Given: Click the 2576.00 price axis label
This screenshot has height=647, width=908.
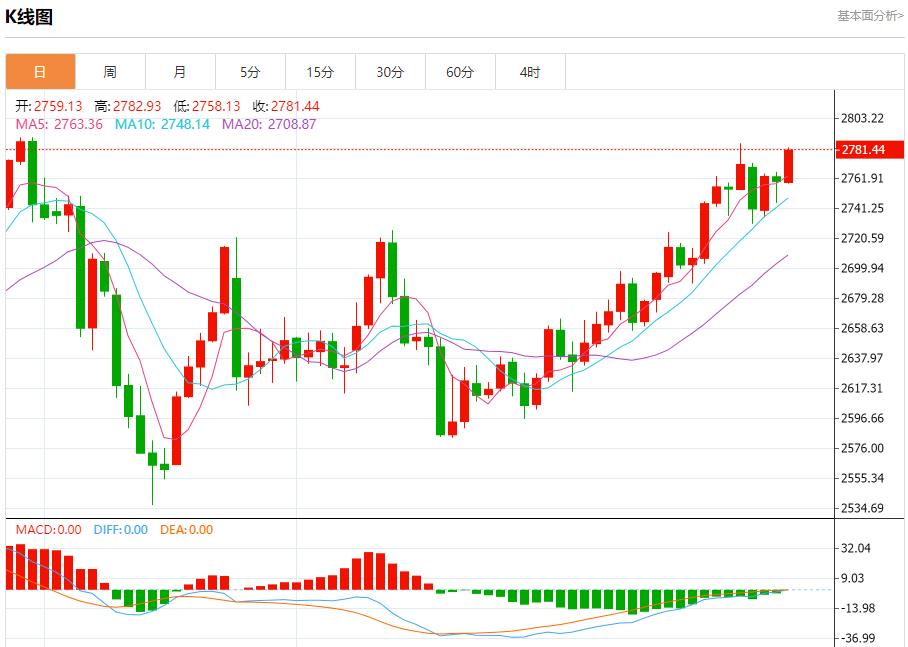Looking at the screenshot, I should tap(862, 448).
